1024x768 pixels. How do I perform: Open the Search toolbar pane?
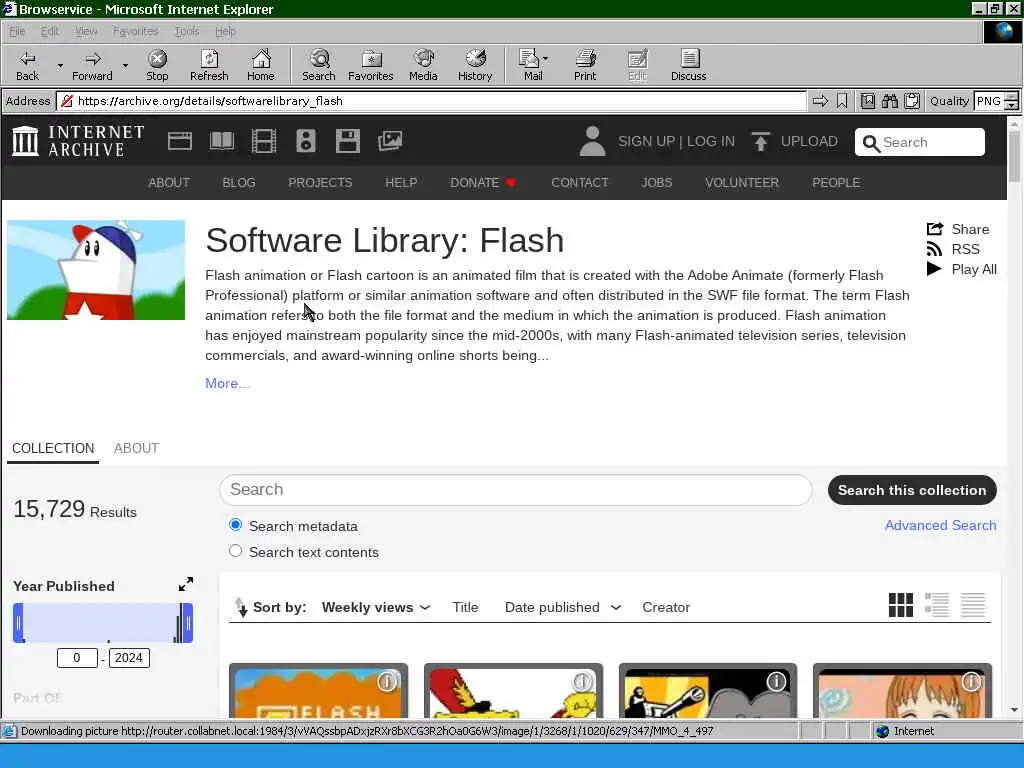pyautogui.click(x=319, y=65)
